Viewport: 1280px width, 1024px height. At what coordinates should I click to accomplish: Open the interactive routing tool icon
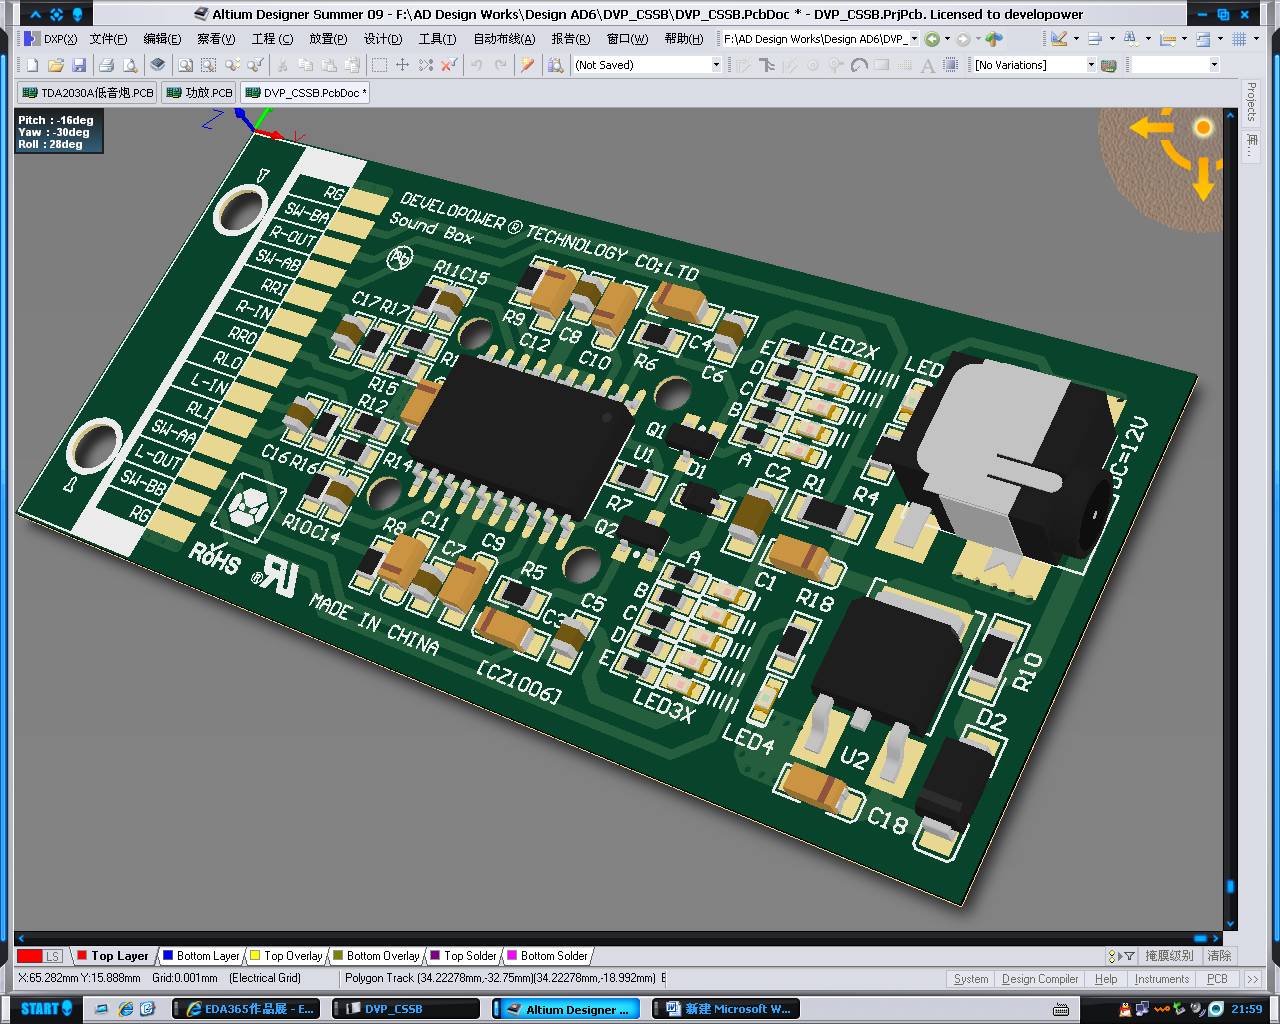point(767,65)
